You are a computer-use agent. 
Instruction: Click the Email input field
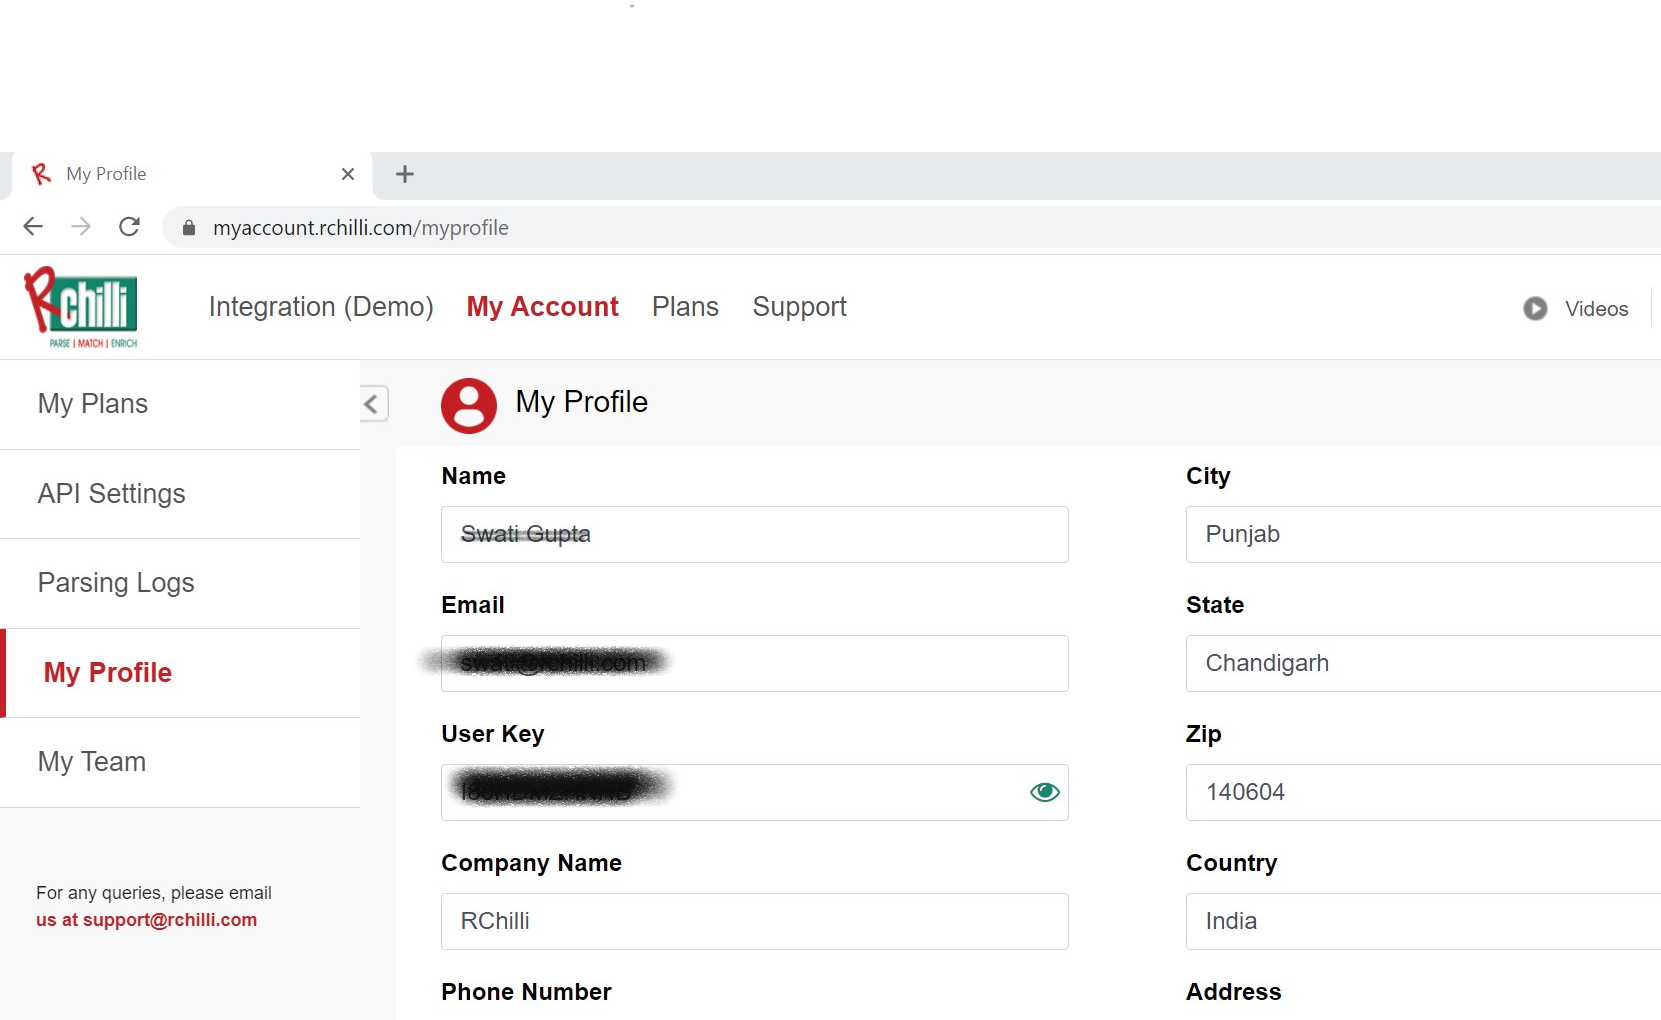point(755,663)
